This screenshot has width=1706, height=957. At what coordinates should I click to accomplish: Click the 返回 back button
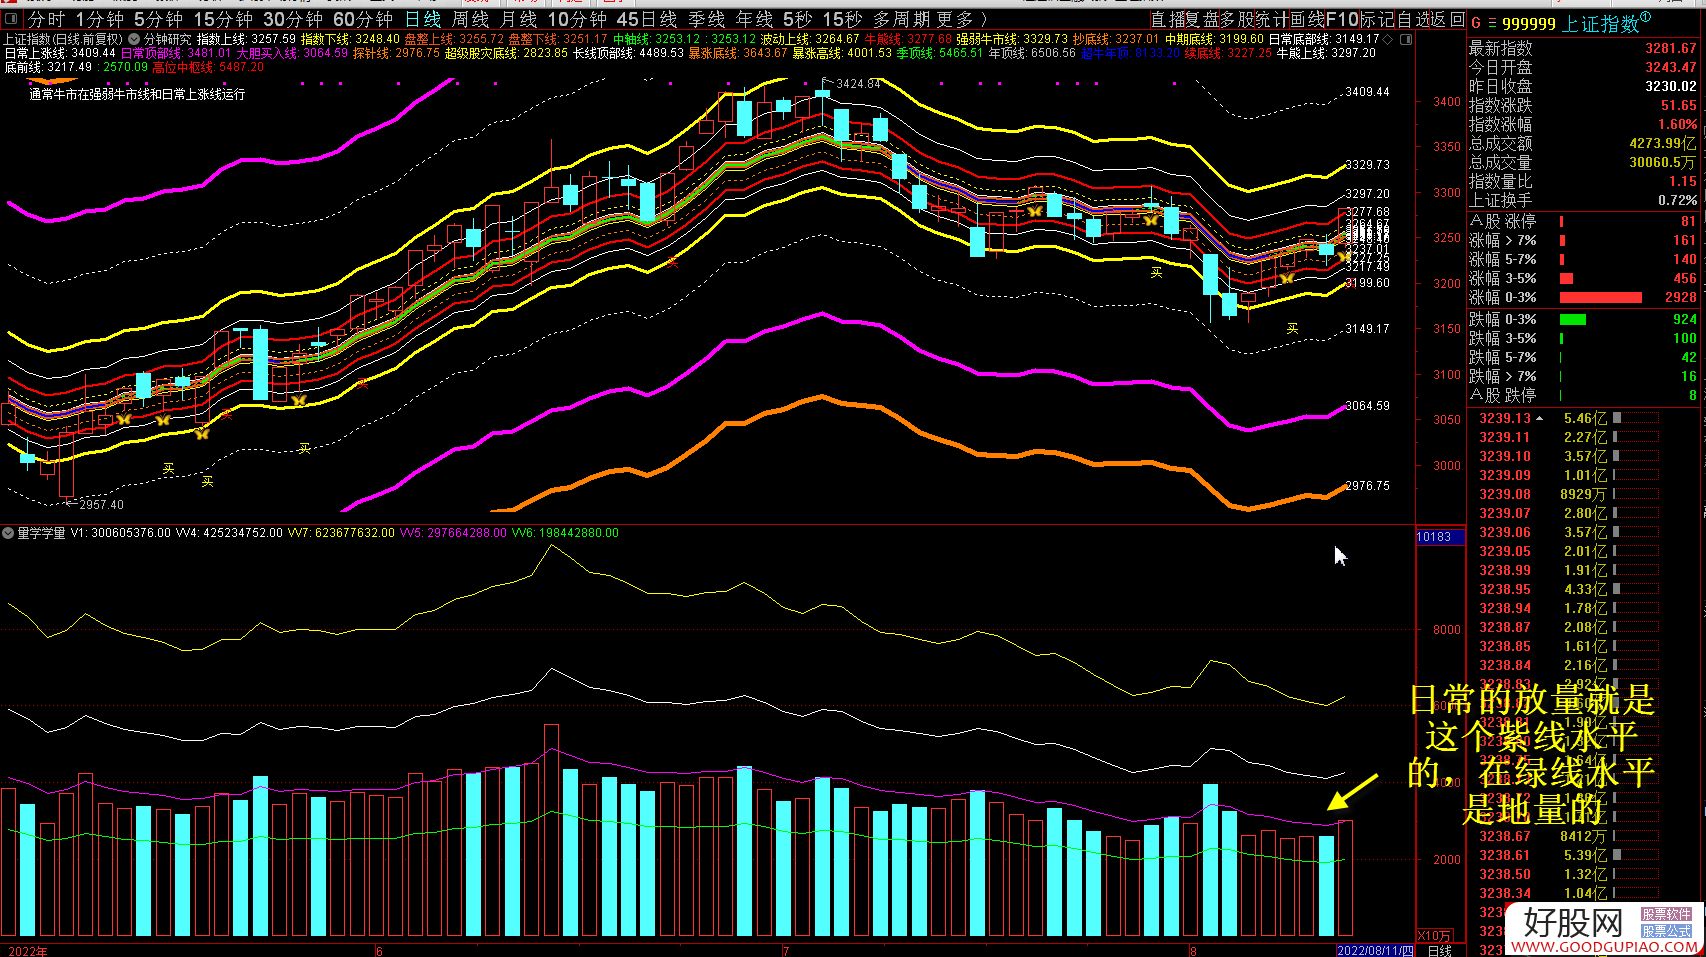1448,19
